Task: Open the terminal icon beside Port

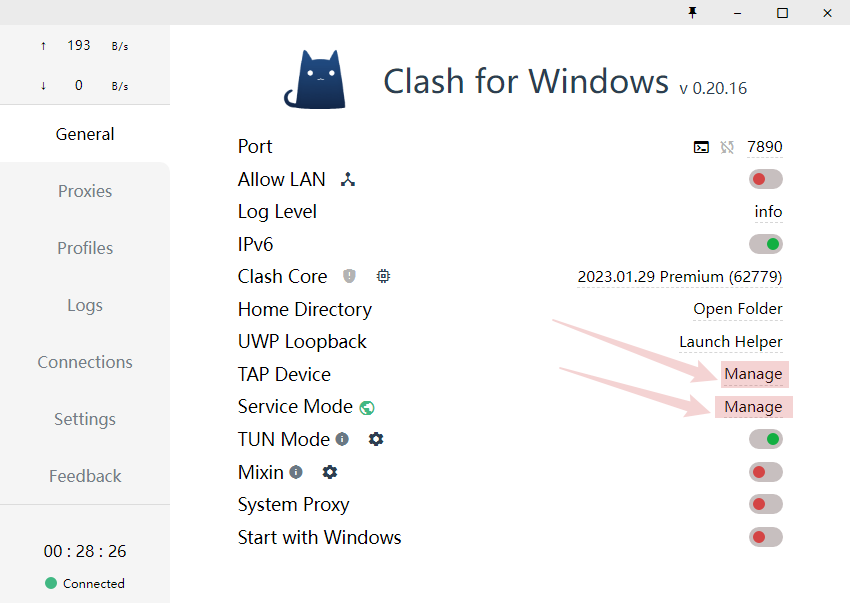Action: tap(701, 147)
